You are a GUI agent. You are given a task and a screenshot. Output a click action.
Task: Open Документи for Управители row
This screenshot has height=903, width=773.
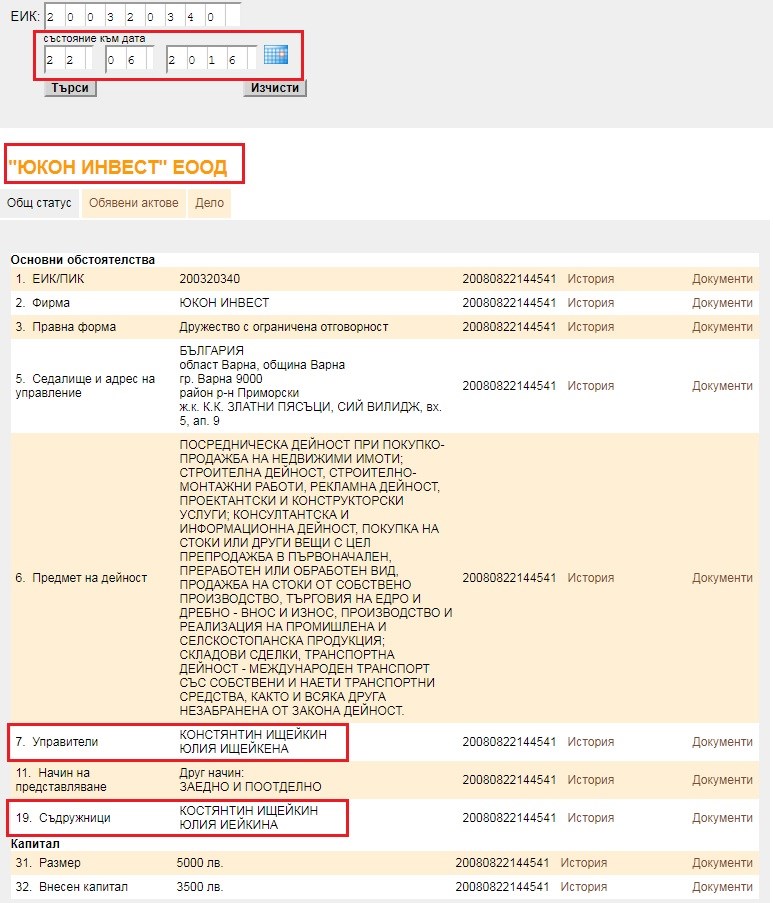[x=722, y=742]
